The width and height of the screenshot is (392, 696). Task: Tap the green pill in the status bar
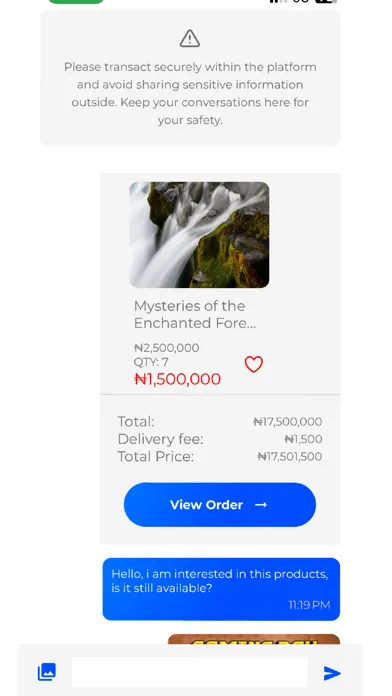point(76,2)
